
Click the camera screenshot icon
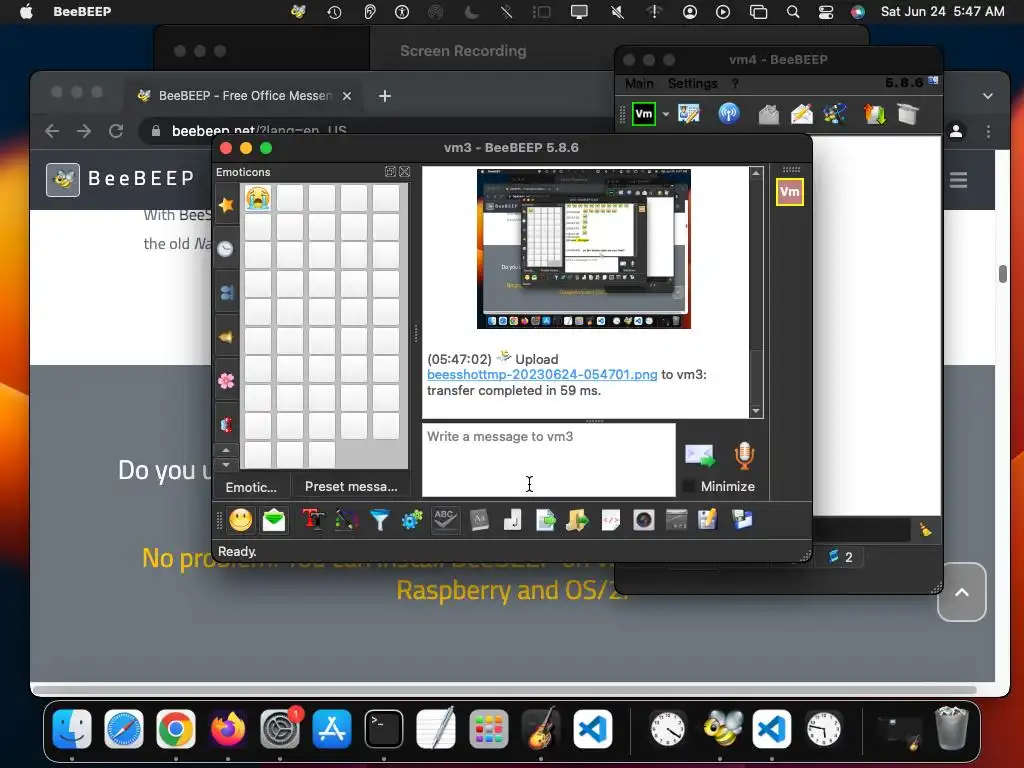coord(644,520)
